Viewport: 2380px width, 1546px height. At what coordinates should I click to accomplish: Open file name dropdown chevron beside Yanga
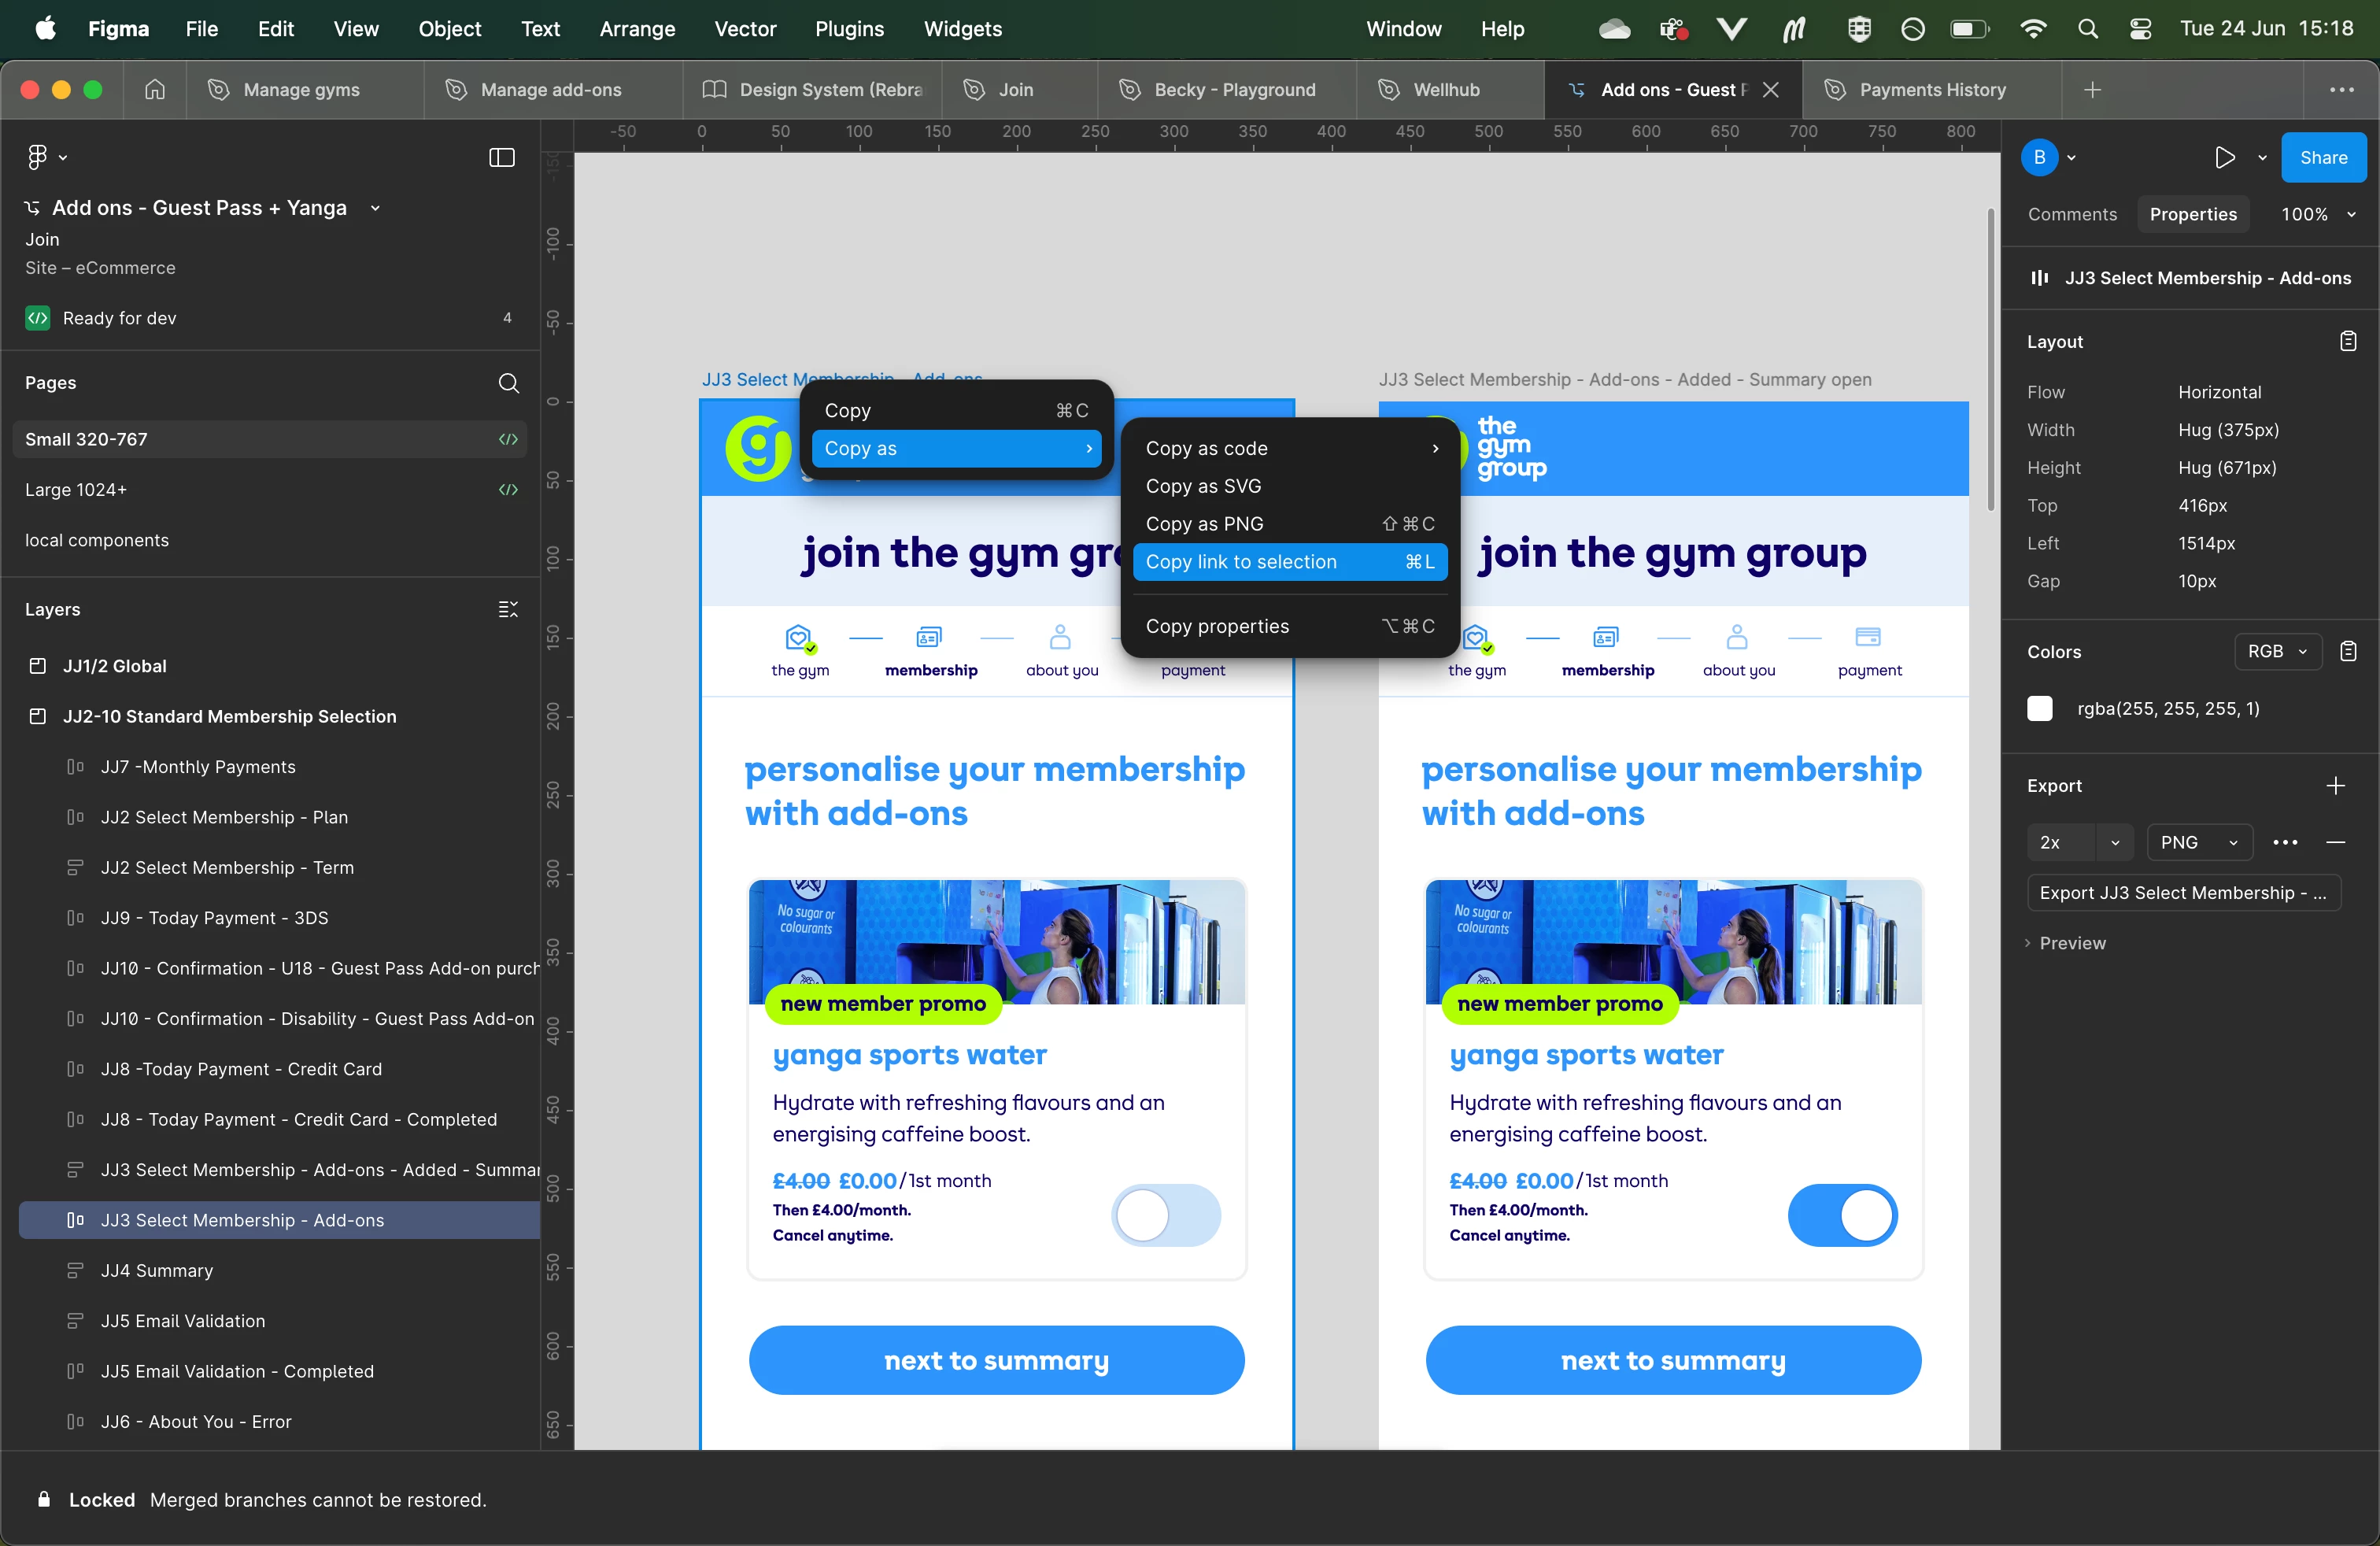375,208
